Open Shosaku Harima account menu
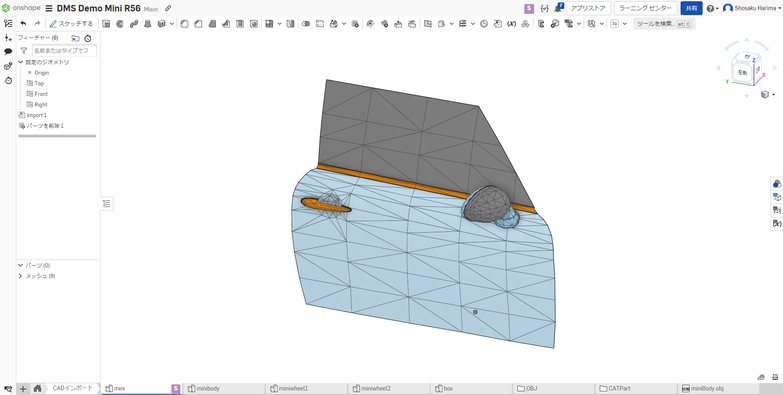Viewport: 783px width, 395px height. pyautogui.click(x=753, y=8)
